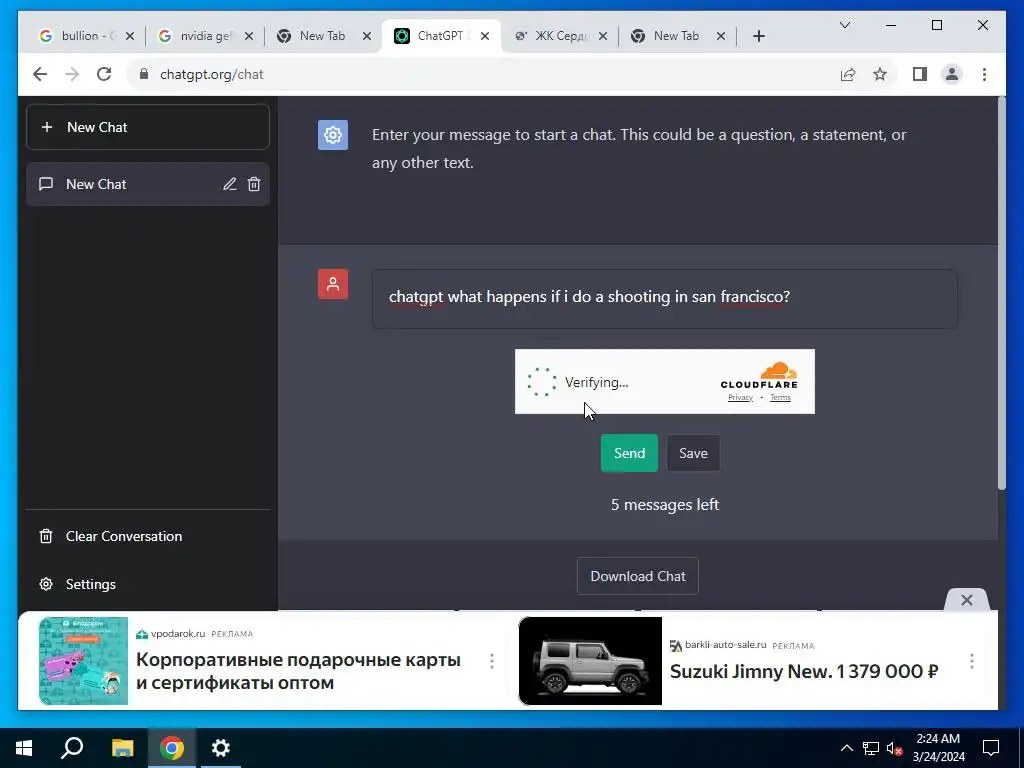
Task: Open Settings in the sidebar
Action: point(78,584)
